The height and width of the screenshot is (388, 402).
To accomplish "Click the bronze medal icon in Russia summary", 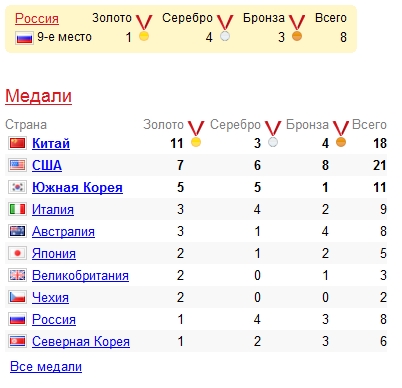I will tap(297, 28).
